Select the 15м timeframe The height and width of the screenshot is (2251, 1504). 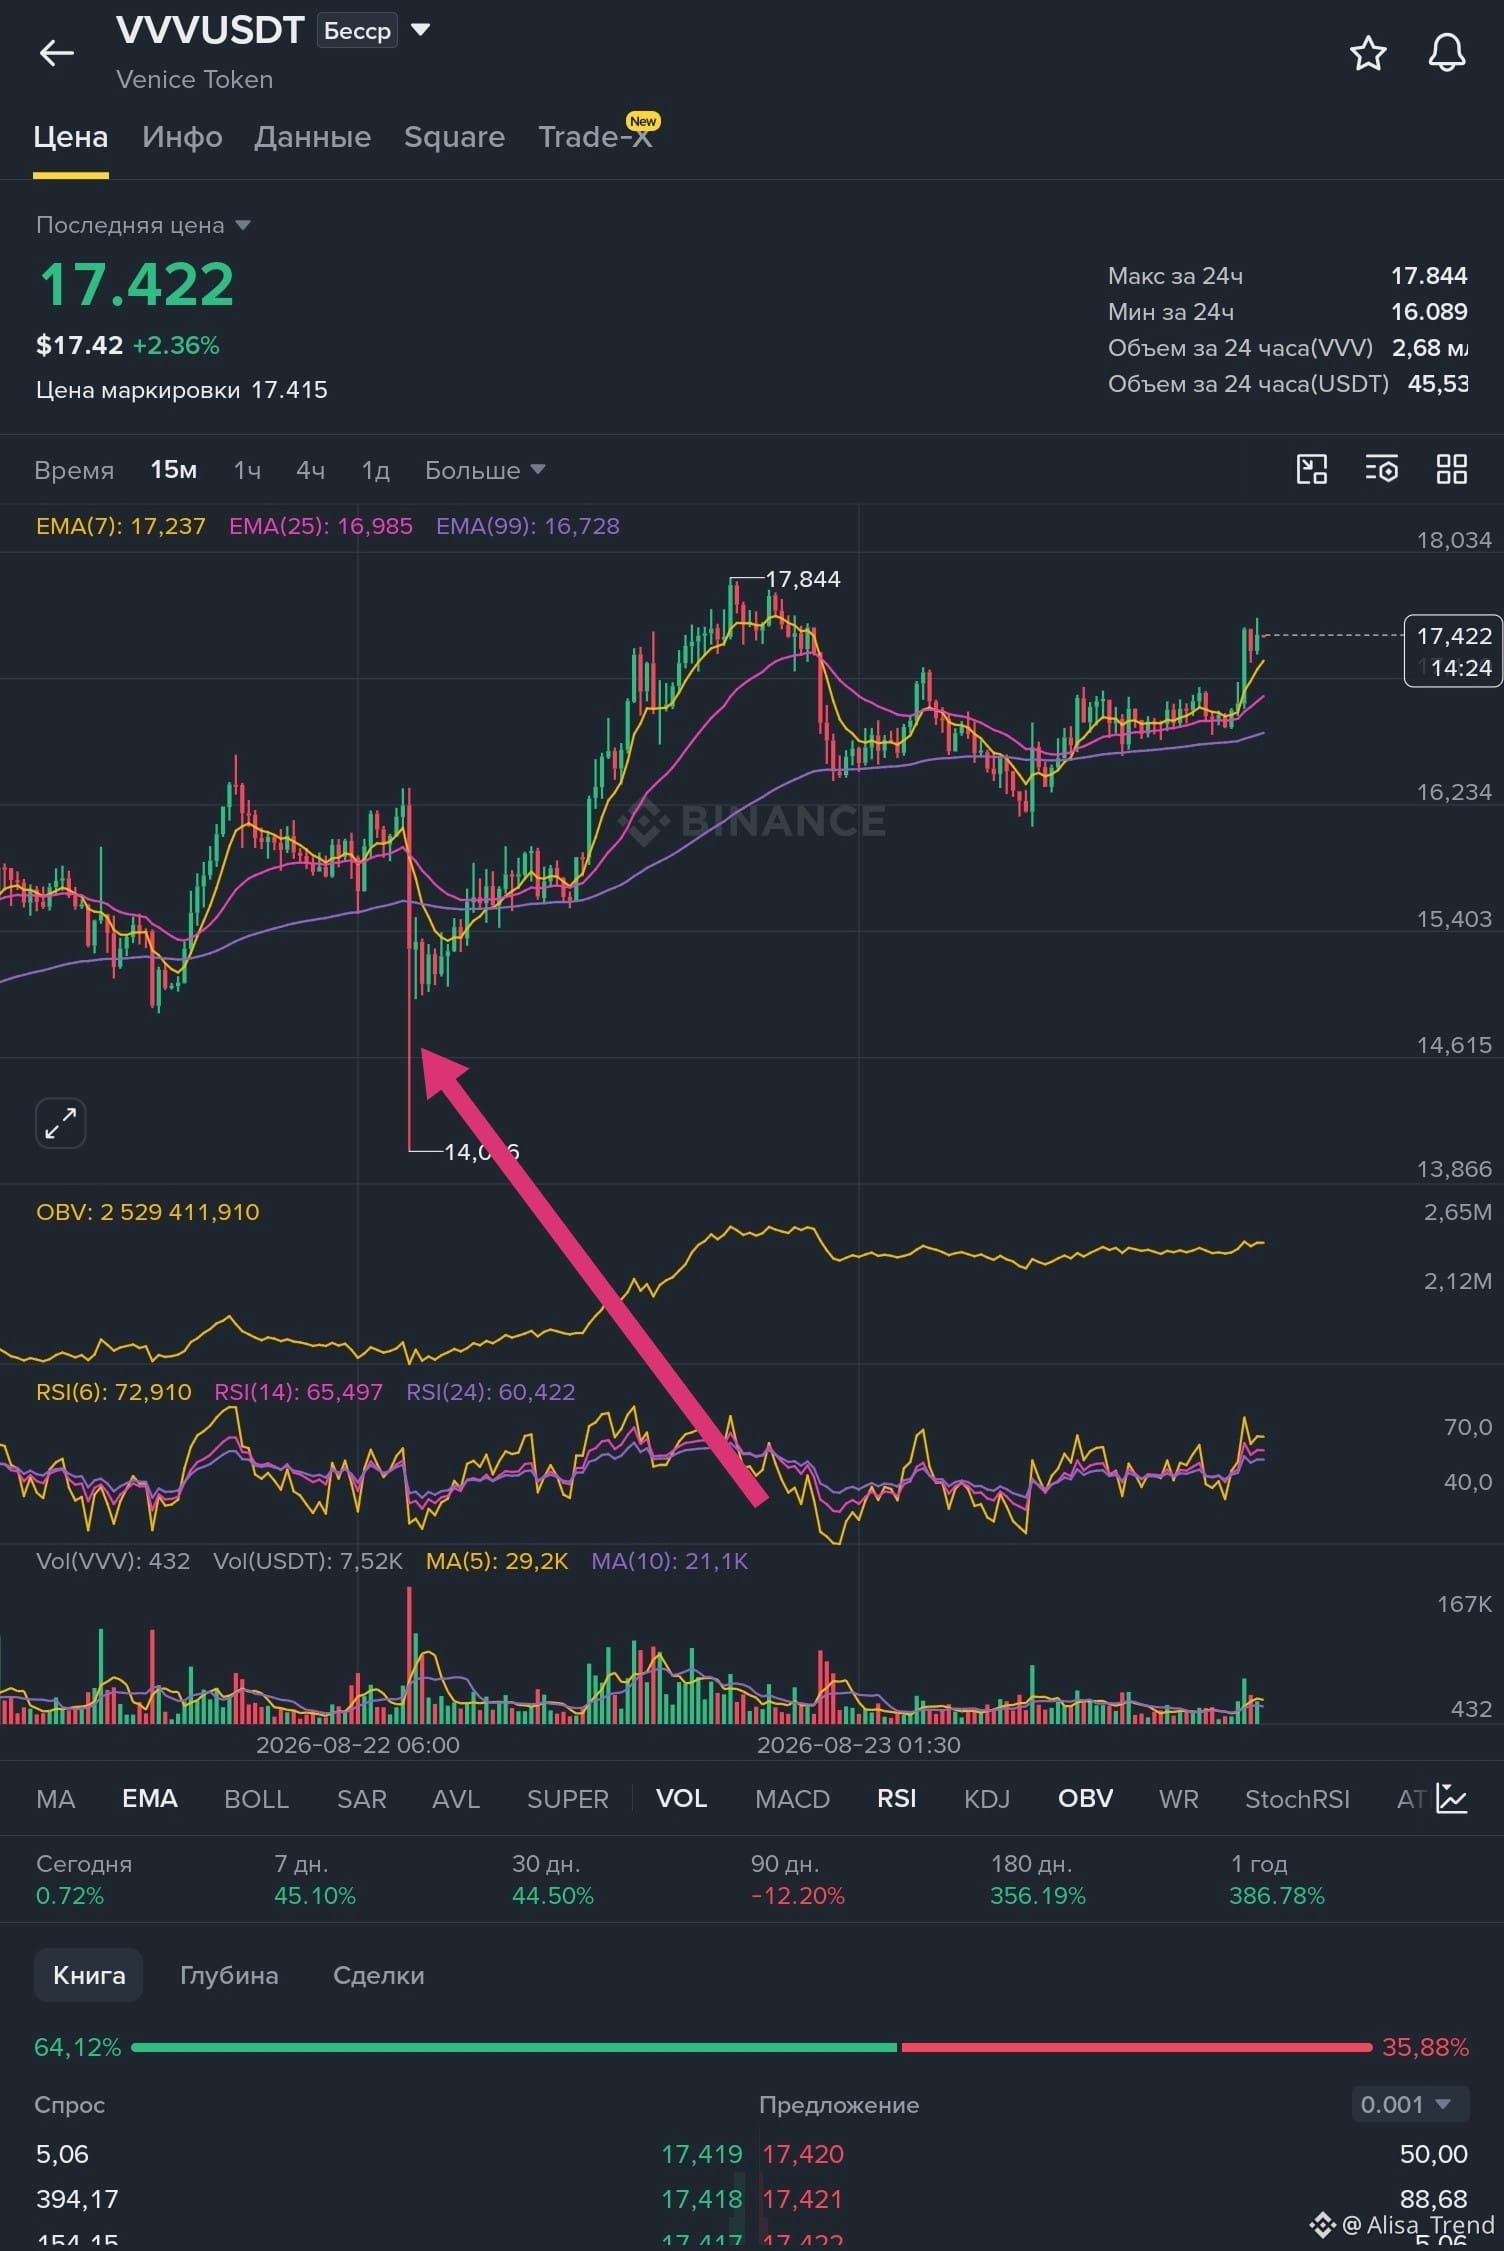[173, 470]
